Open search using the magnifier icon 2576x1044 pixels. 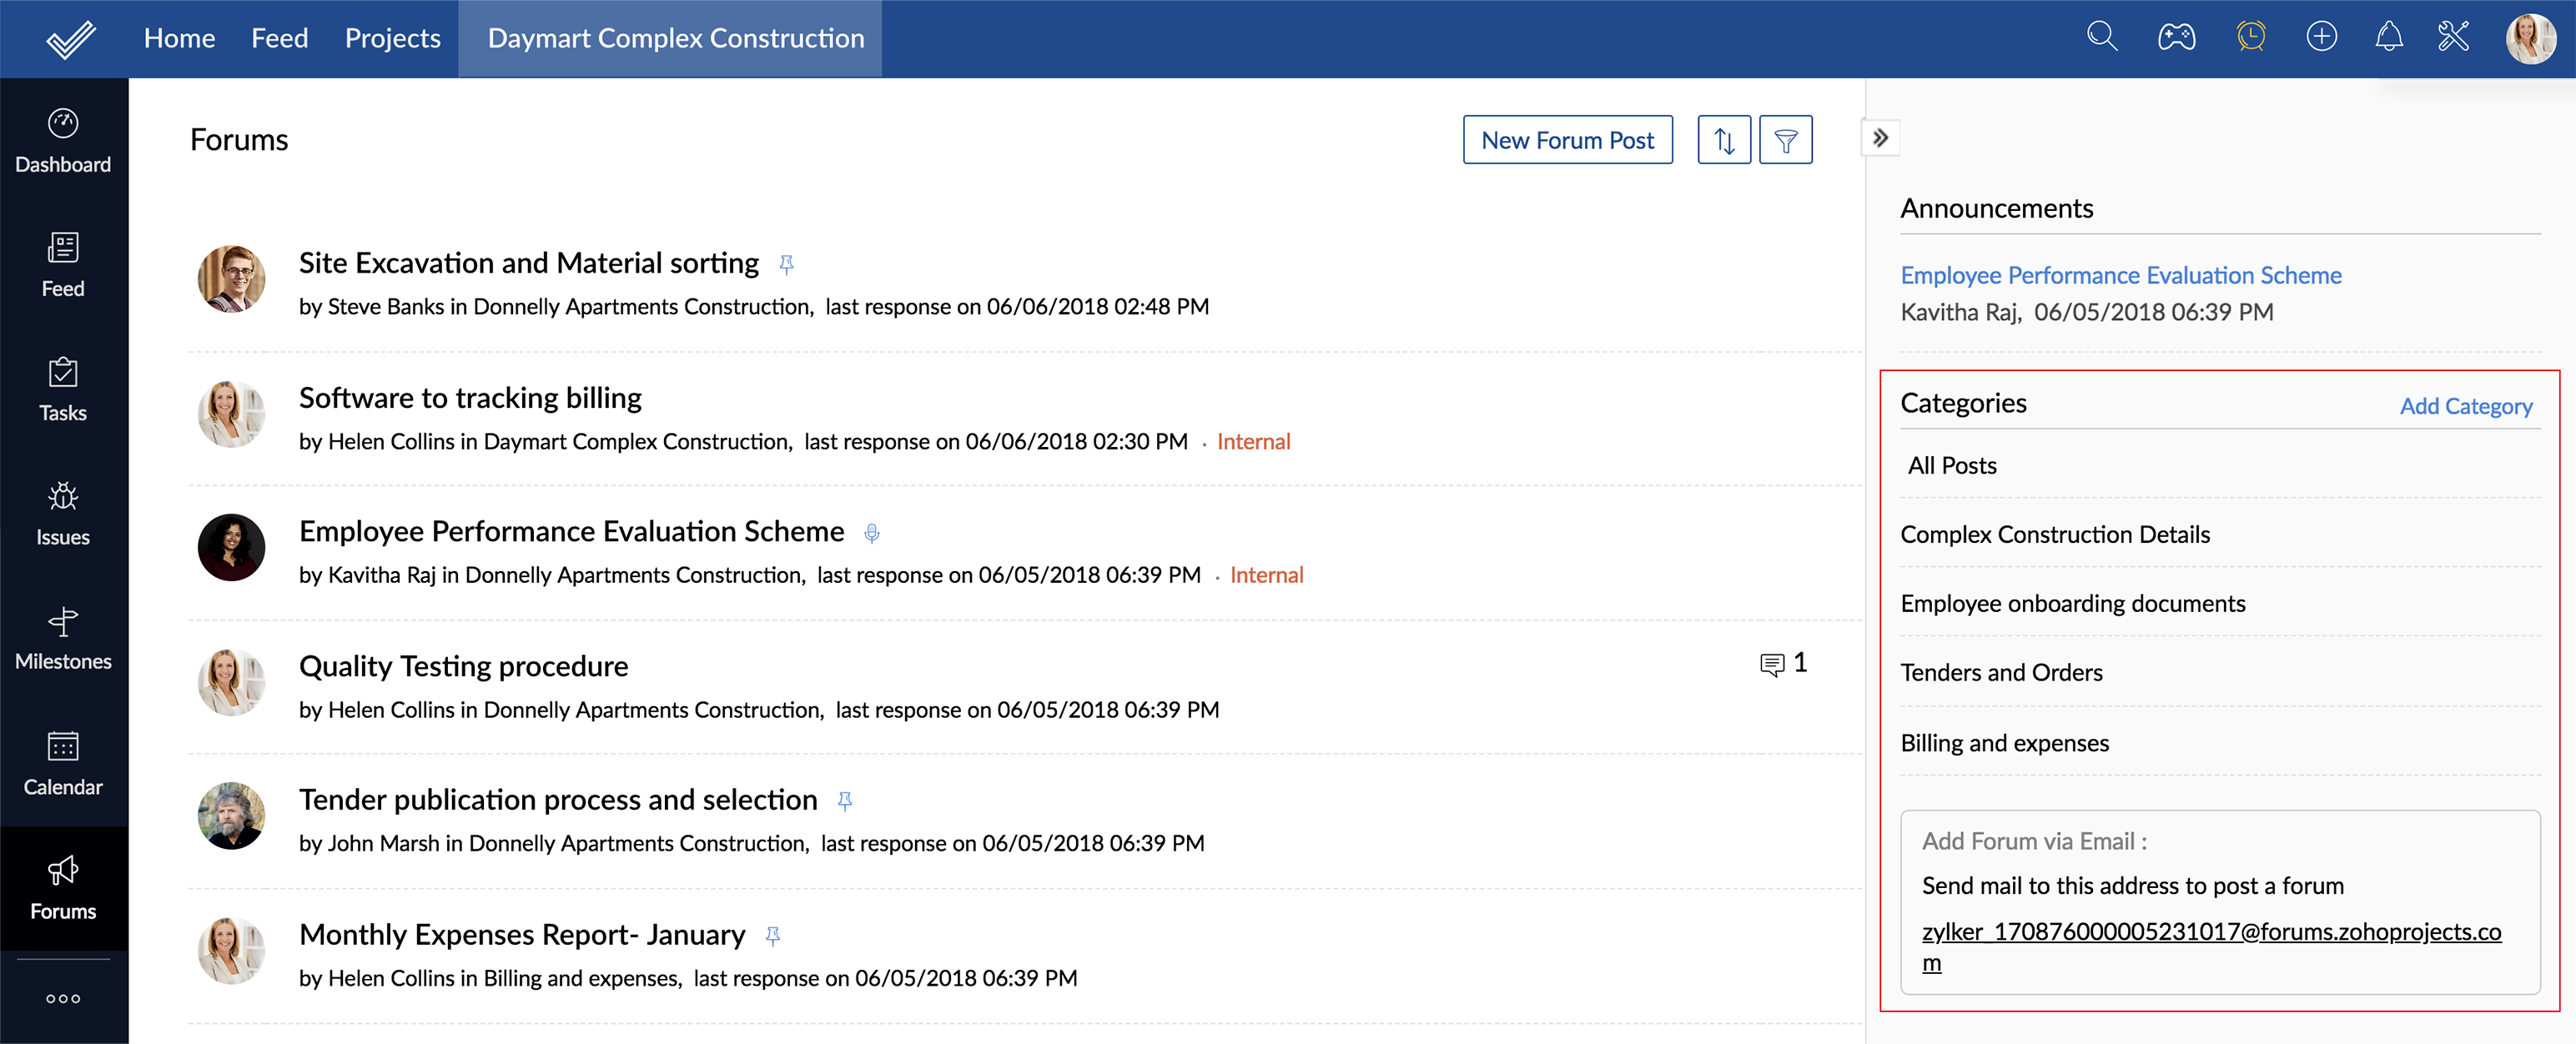tap(2102, 38)
